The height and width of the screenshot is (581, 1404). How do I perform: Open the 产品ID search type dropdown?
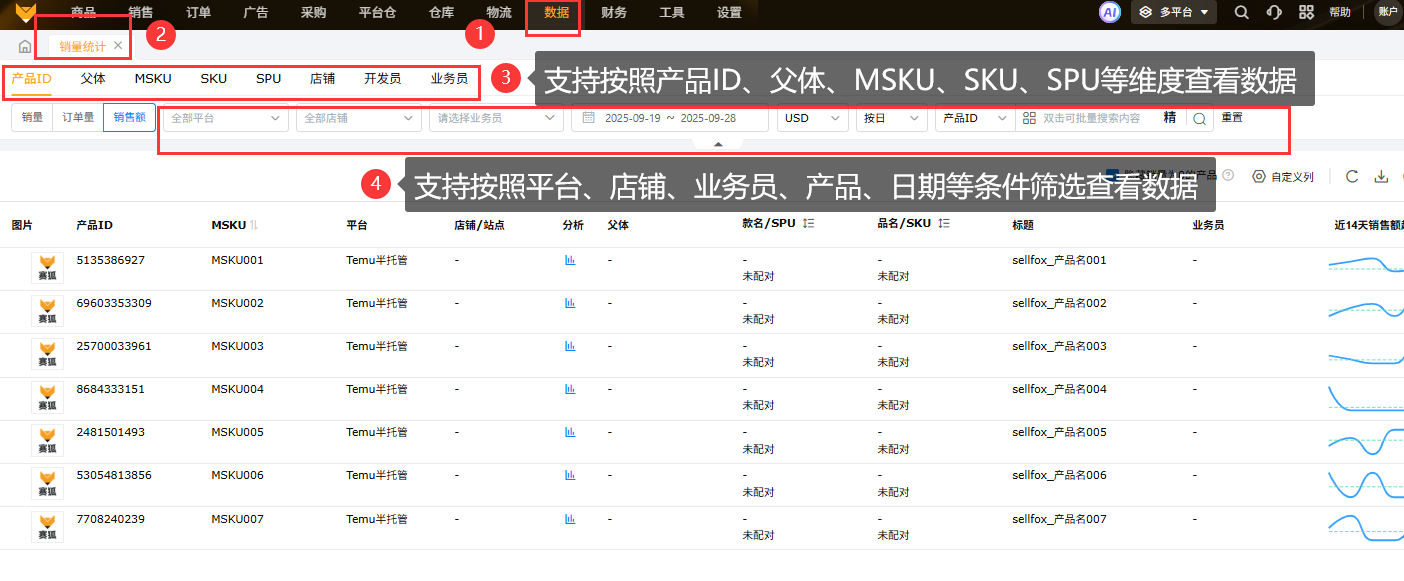975,118
